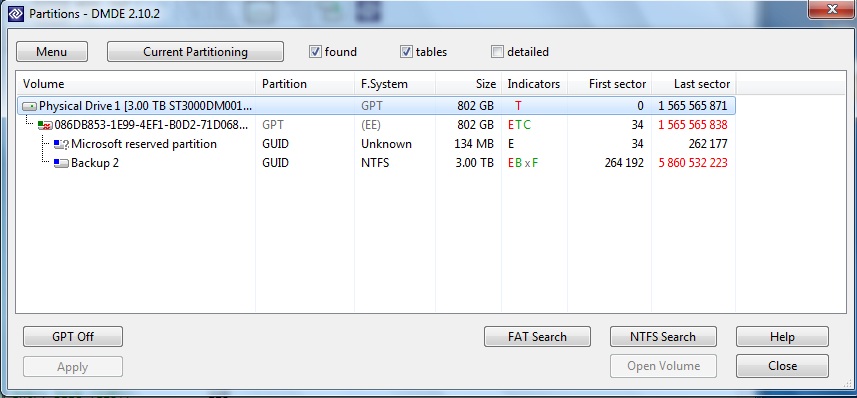Start the FAT Search
The image size is (857, 398).
pos(537,337)
